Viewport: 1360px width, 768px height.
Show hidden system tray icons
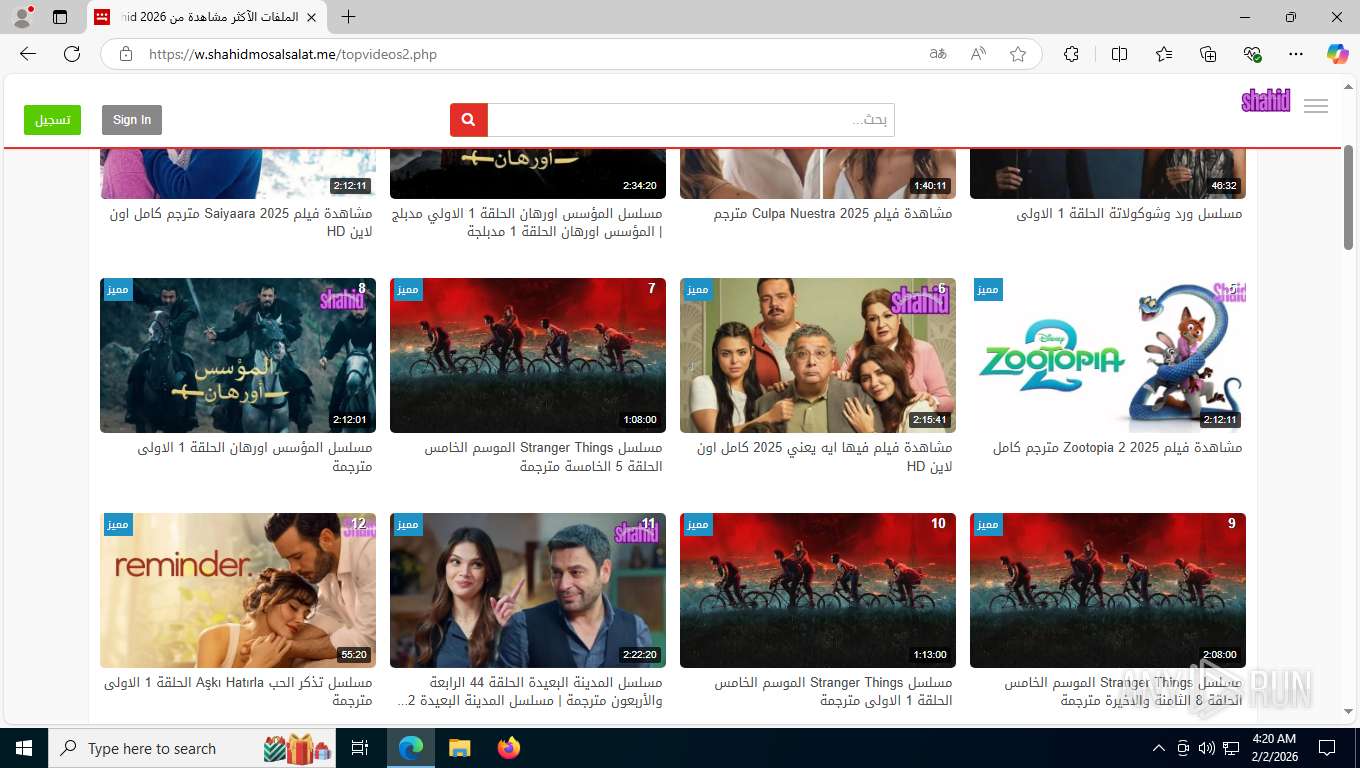click(x=1159, y=748)
